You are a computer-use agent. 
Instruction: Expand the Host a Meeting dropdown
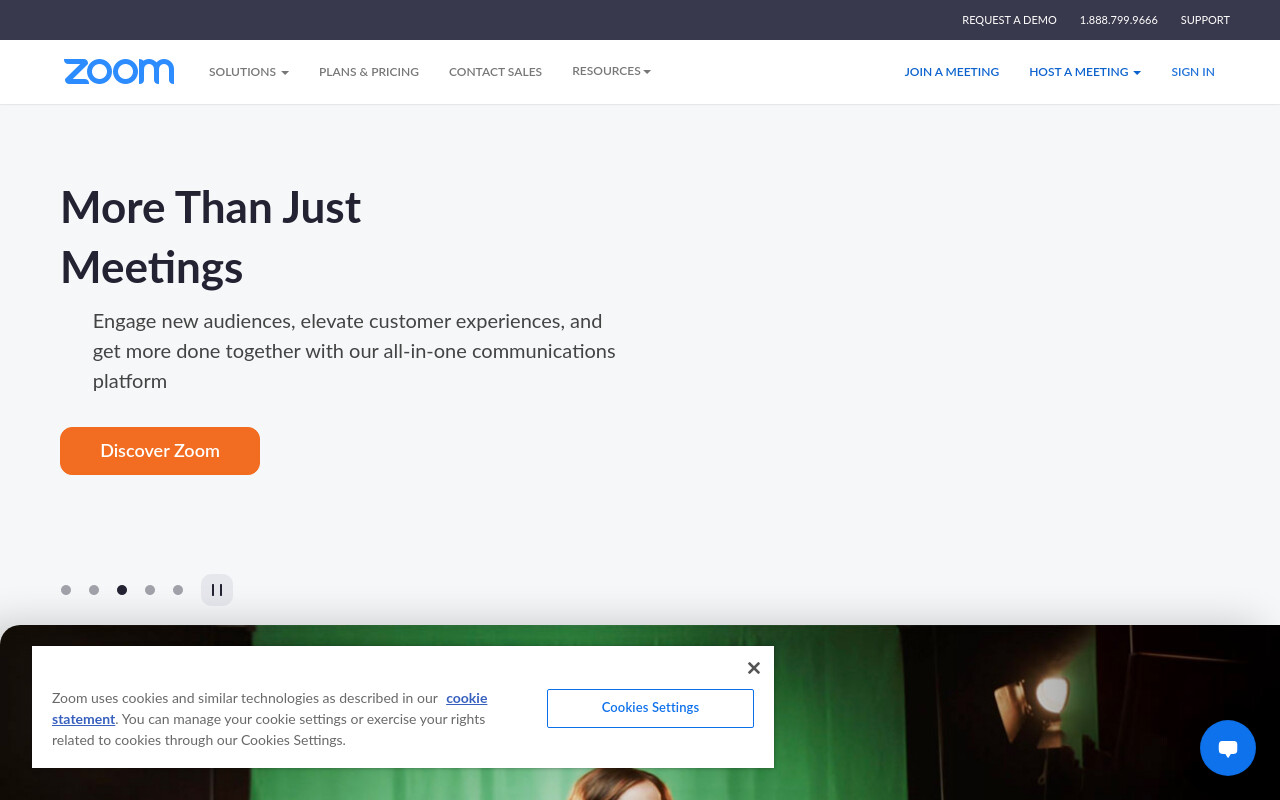(x=1085, y=72)
